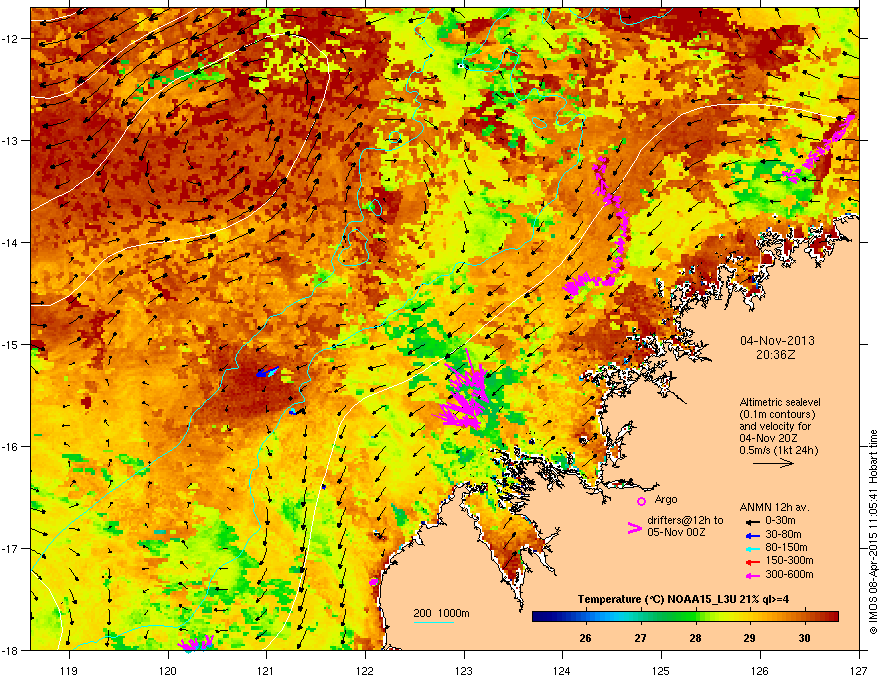Click the '05-Nov 00Z' legend text
Image resolution: width=880 pixels, height=680 pixels.
(x=676, y=532)
